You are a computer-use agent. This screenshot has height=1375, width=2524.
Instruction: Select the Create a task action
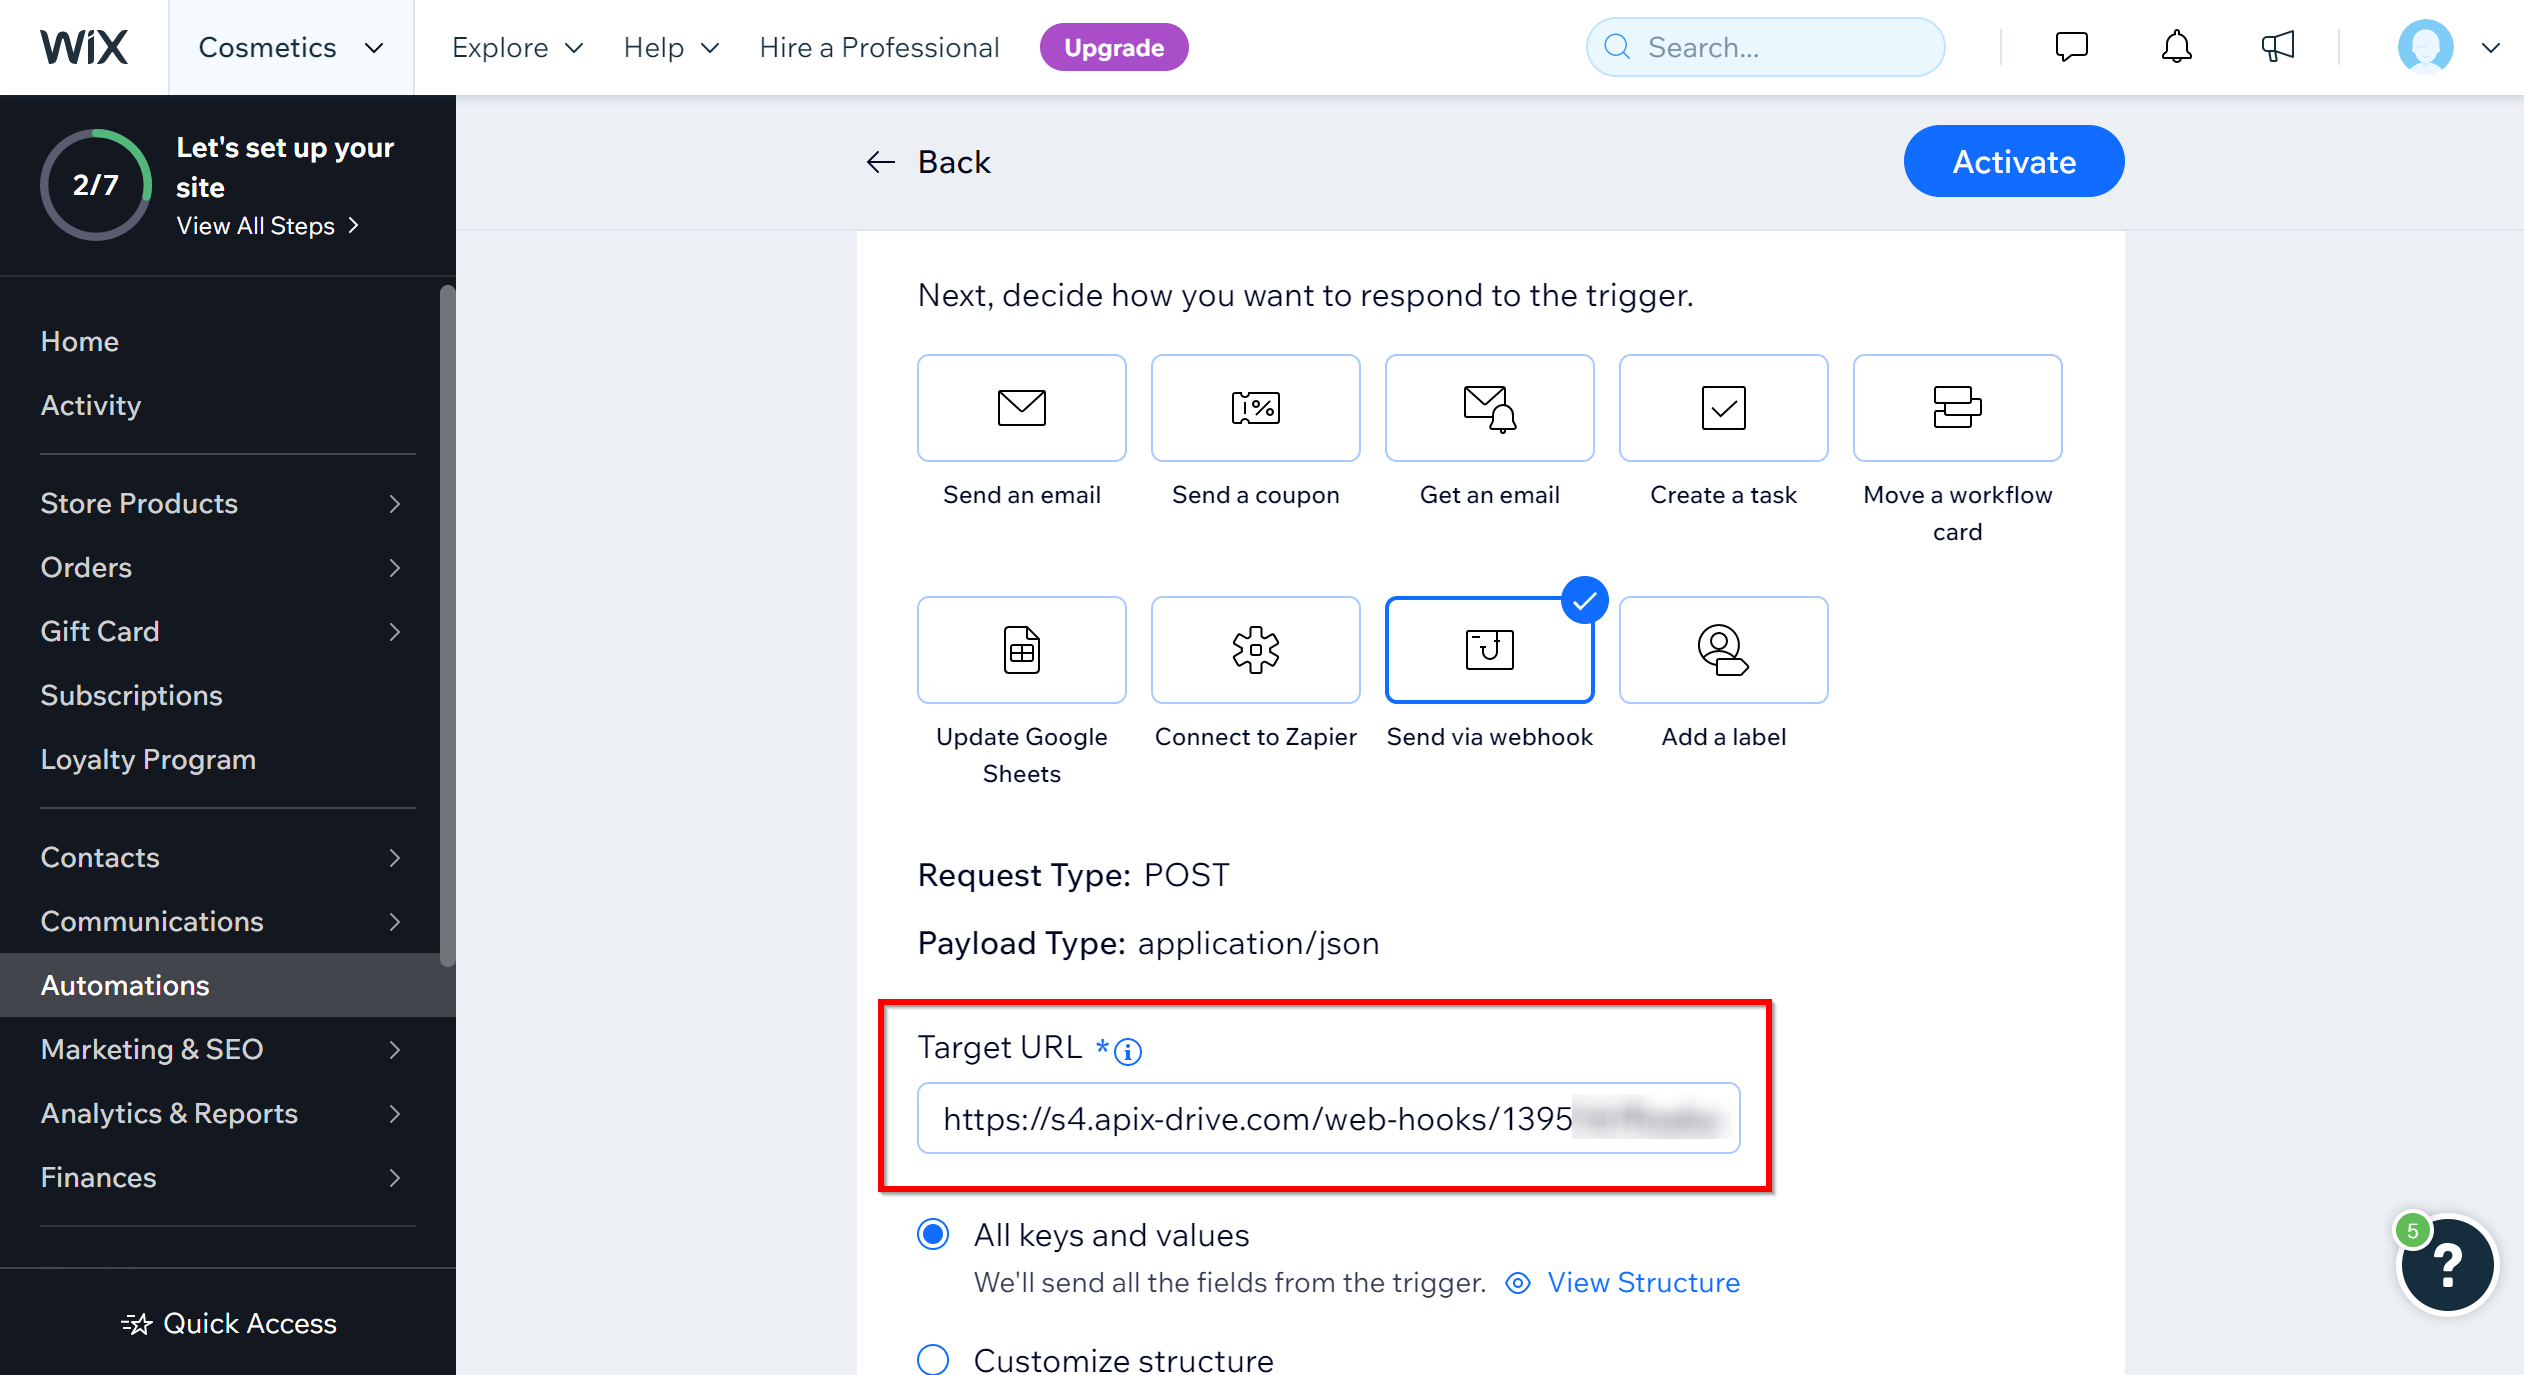pyautogui.click(x=1723, y=408)
